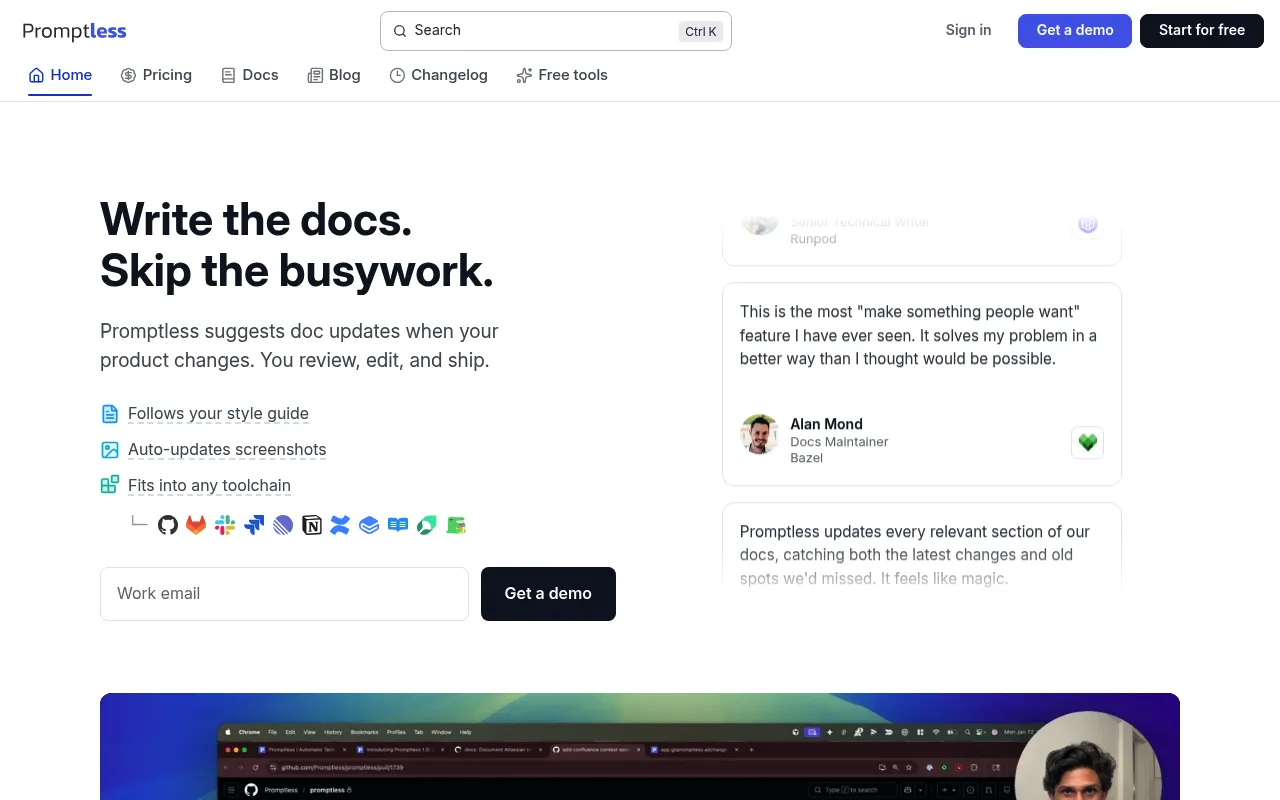This screenshot has width=1280, height=800.
Task: Open the Home tab
Action: 60,75
